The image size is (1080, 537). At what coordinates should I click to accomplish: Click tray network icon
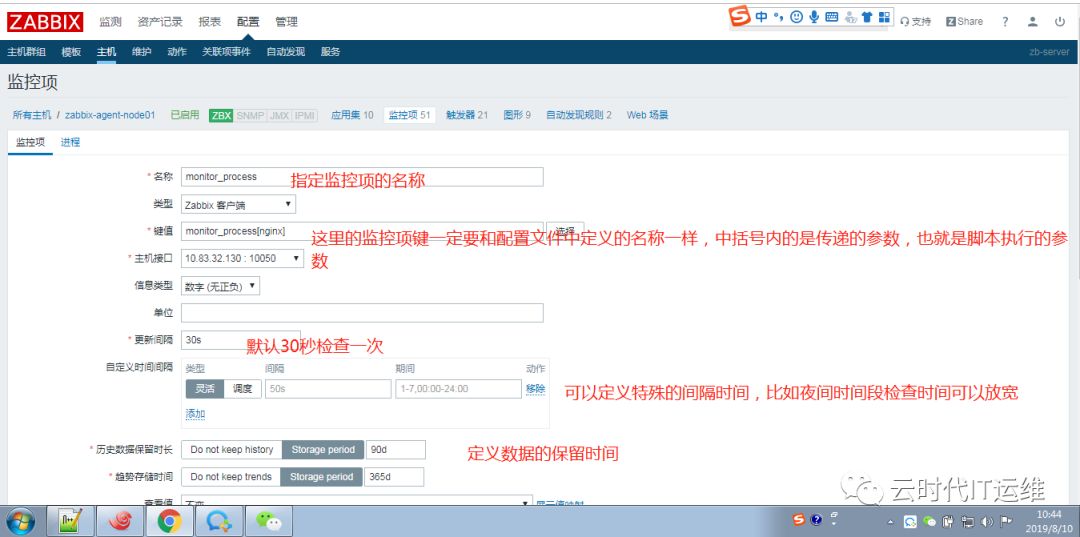point(968,522)
